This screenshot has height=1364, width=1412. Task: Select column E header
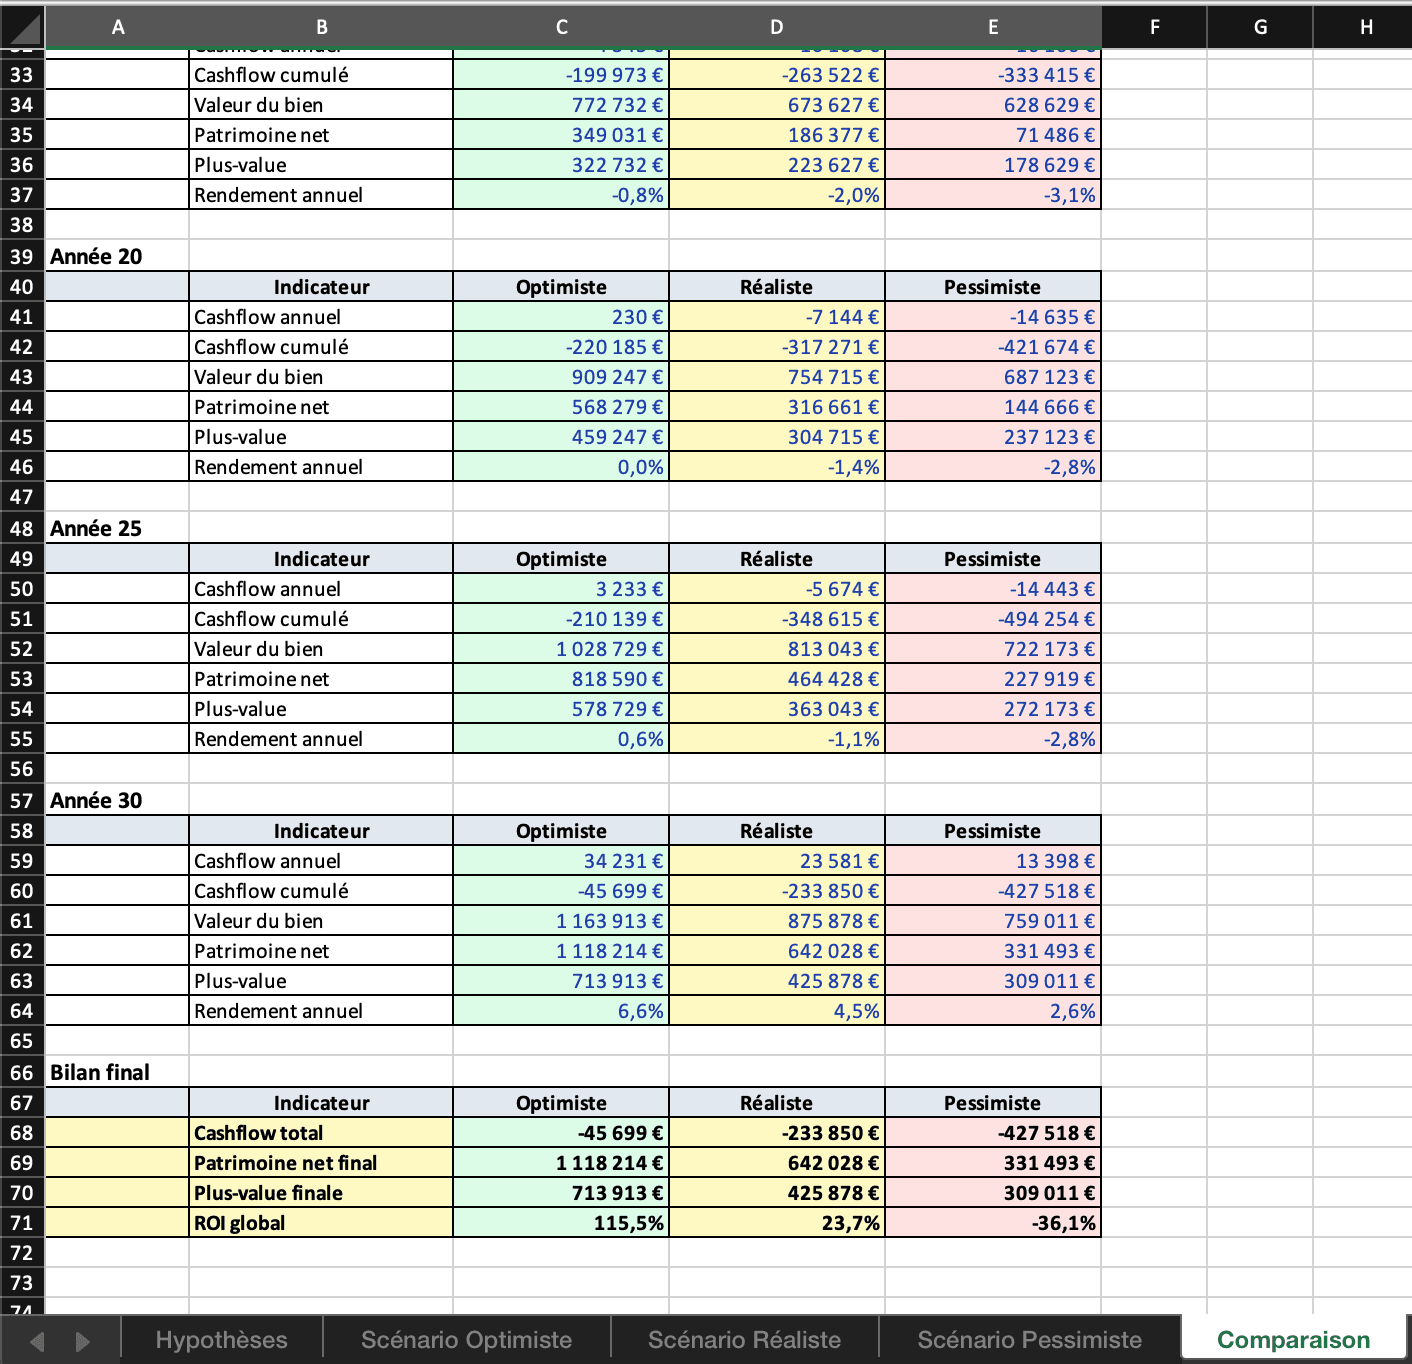click(993, 27)
